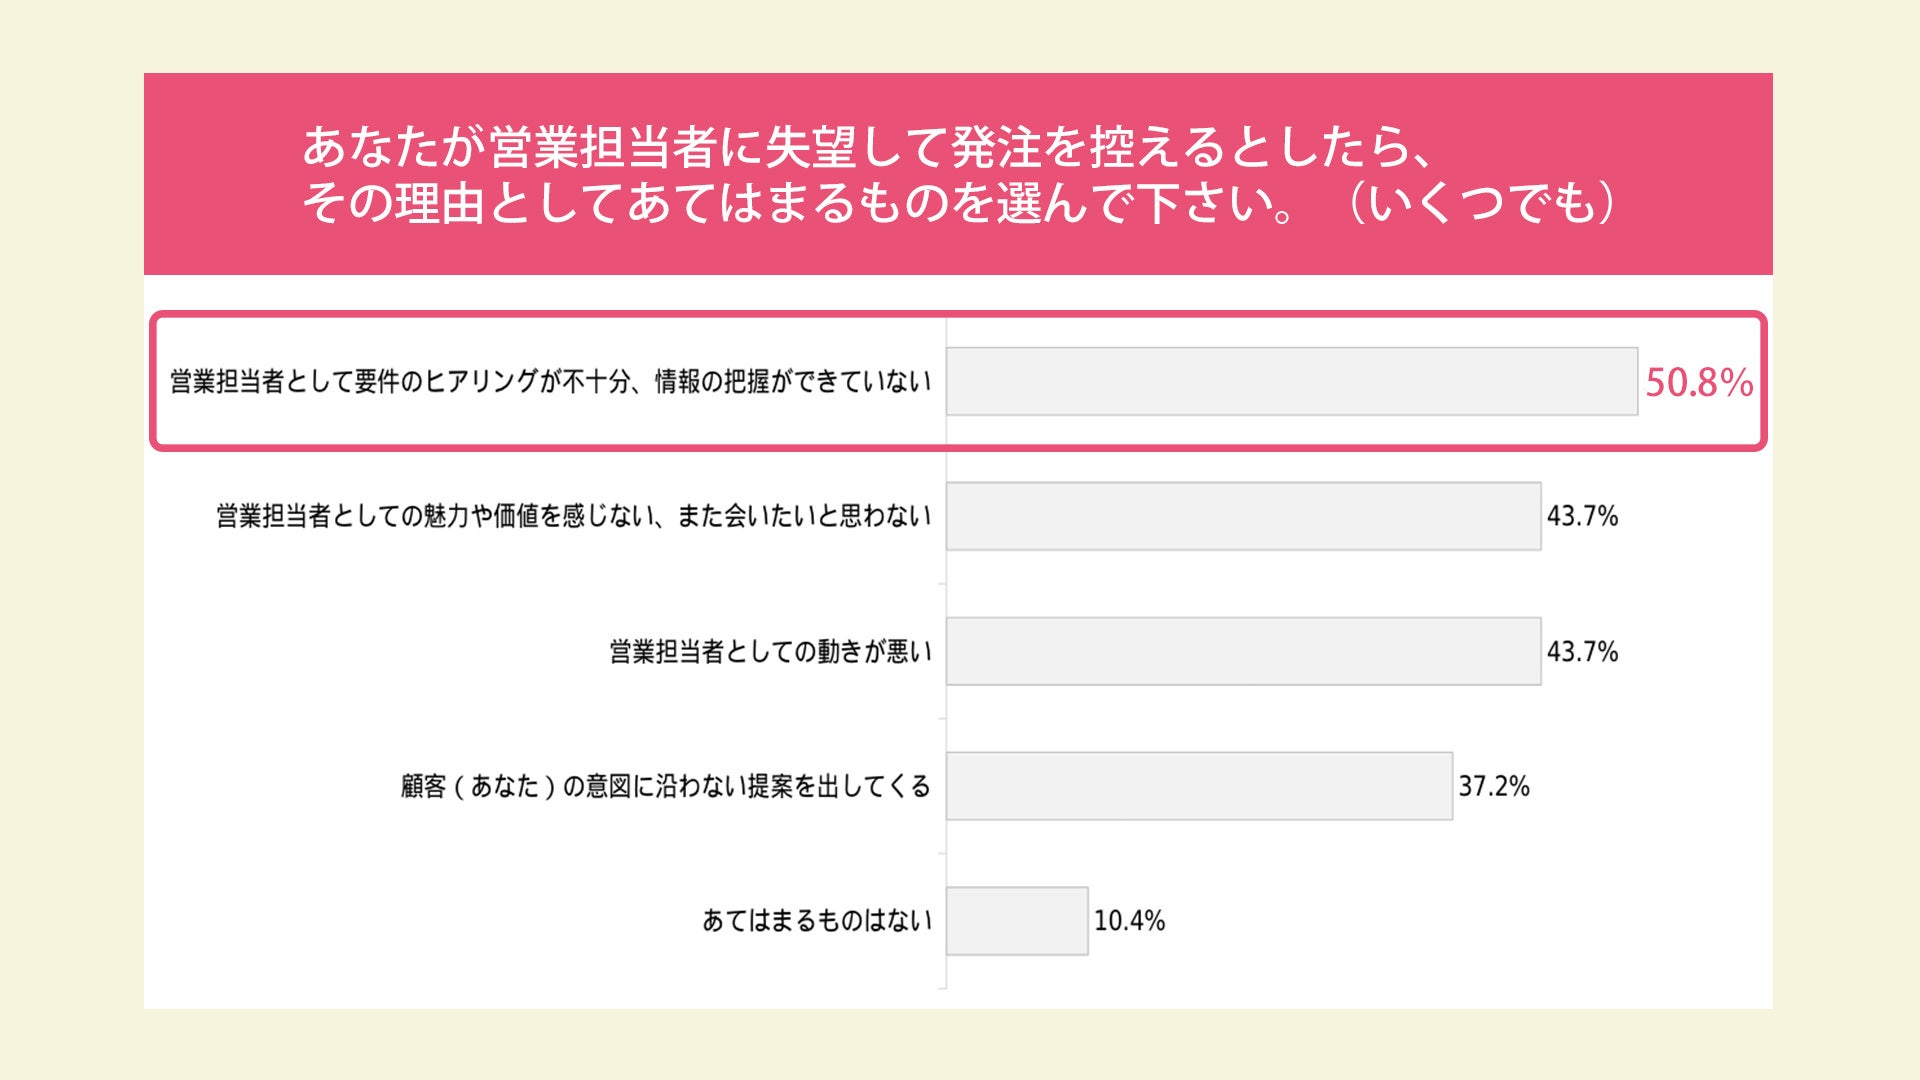Click the label about ヒアリングが不十分

550,382
